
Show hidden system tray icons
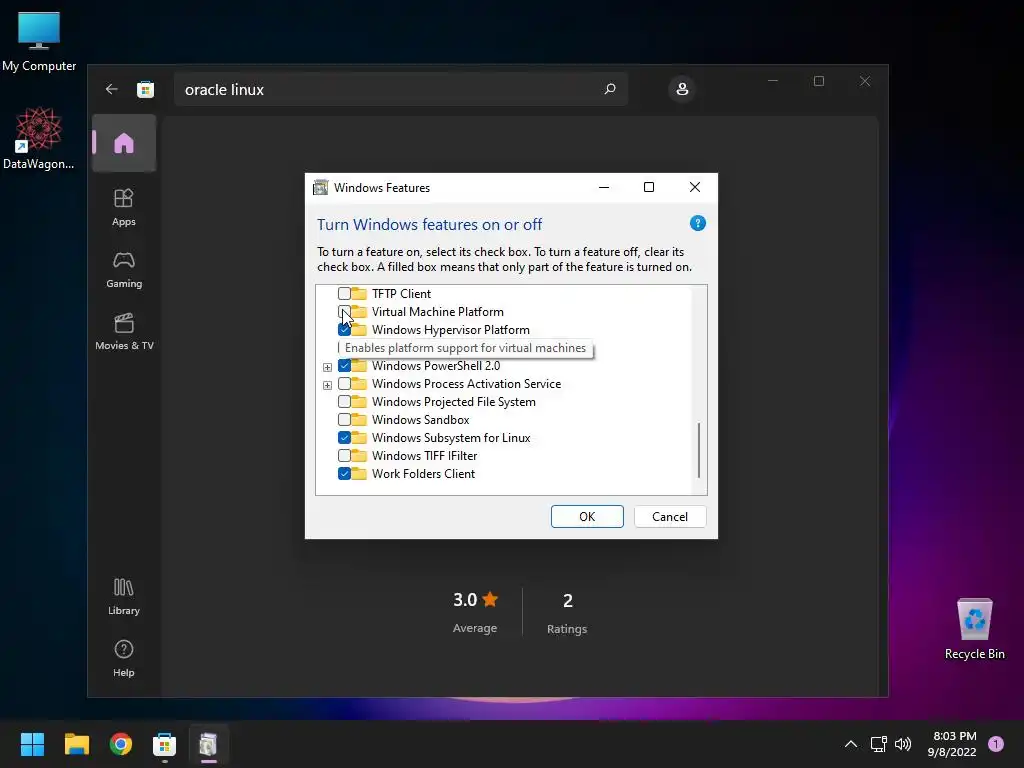point(851,744)
